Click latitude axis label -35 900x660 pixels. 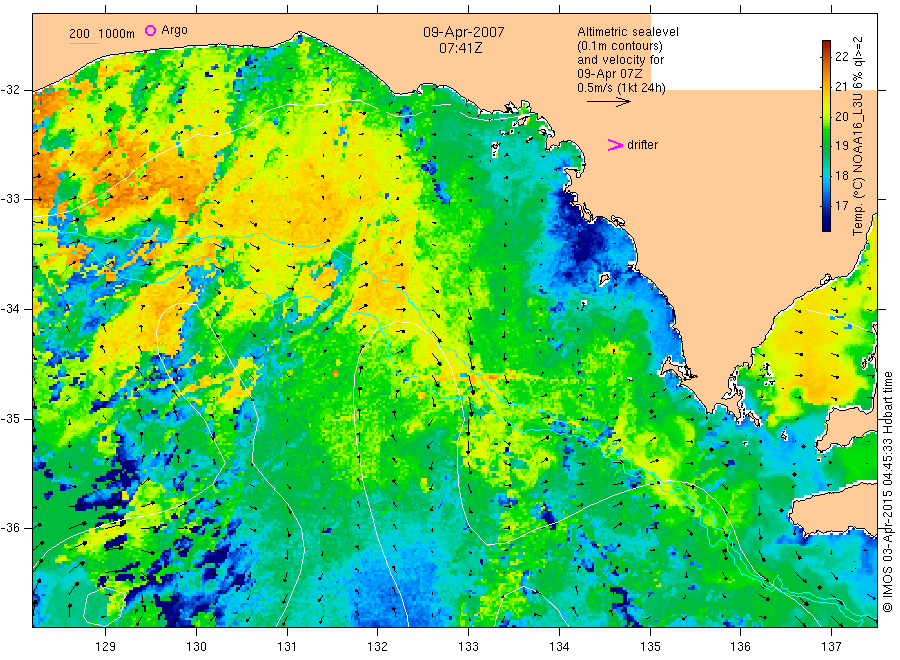coord(11,418)
